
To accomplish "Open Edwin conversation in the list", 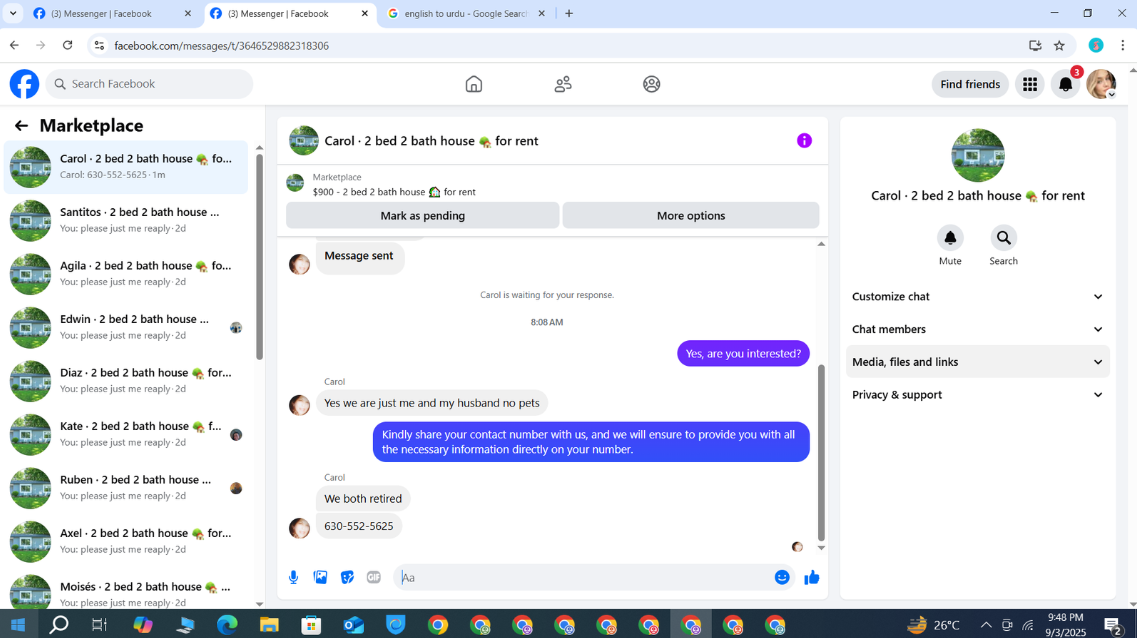I will click(x=127, y=327).
